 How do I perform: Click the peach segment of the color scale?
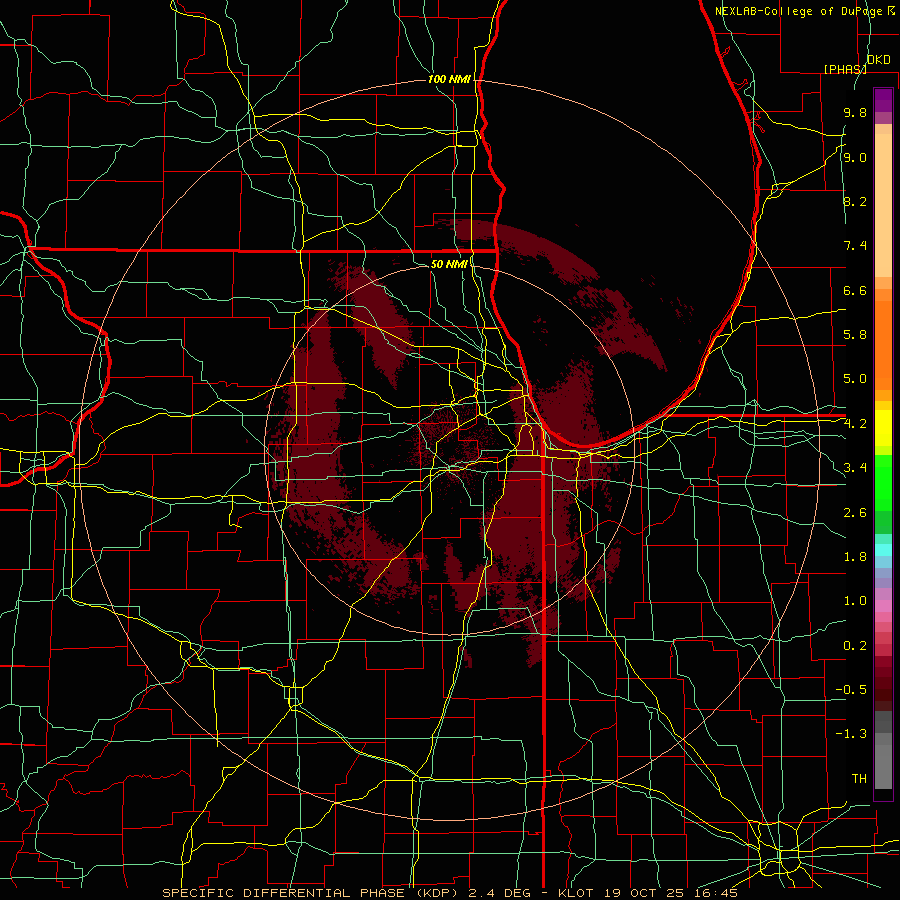coord(883,205)
